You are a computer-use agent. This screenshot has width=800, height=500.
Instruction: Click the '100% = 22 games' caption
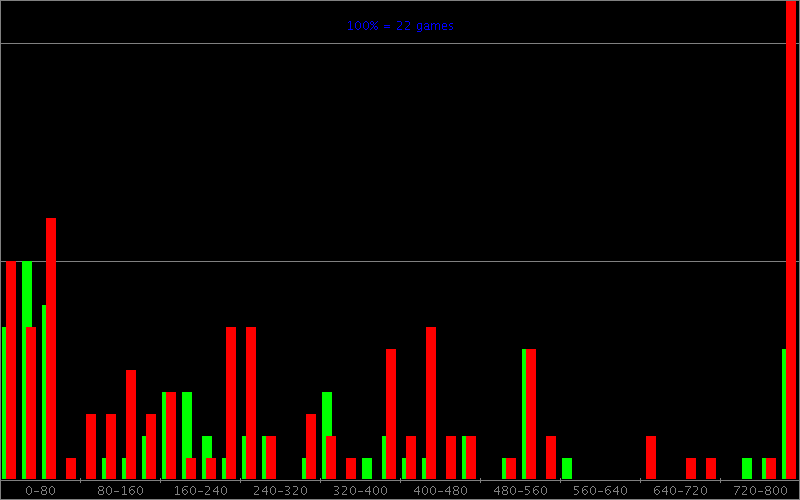(400, 26)
